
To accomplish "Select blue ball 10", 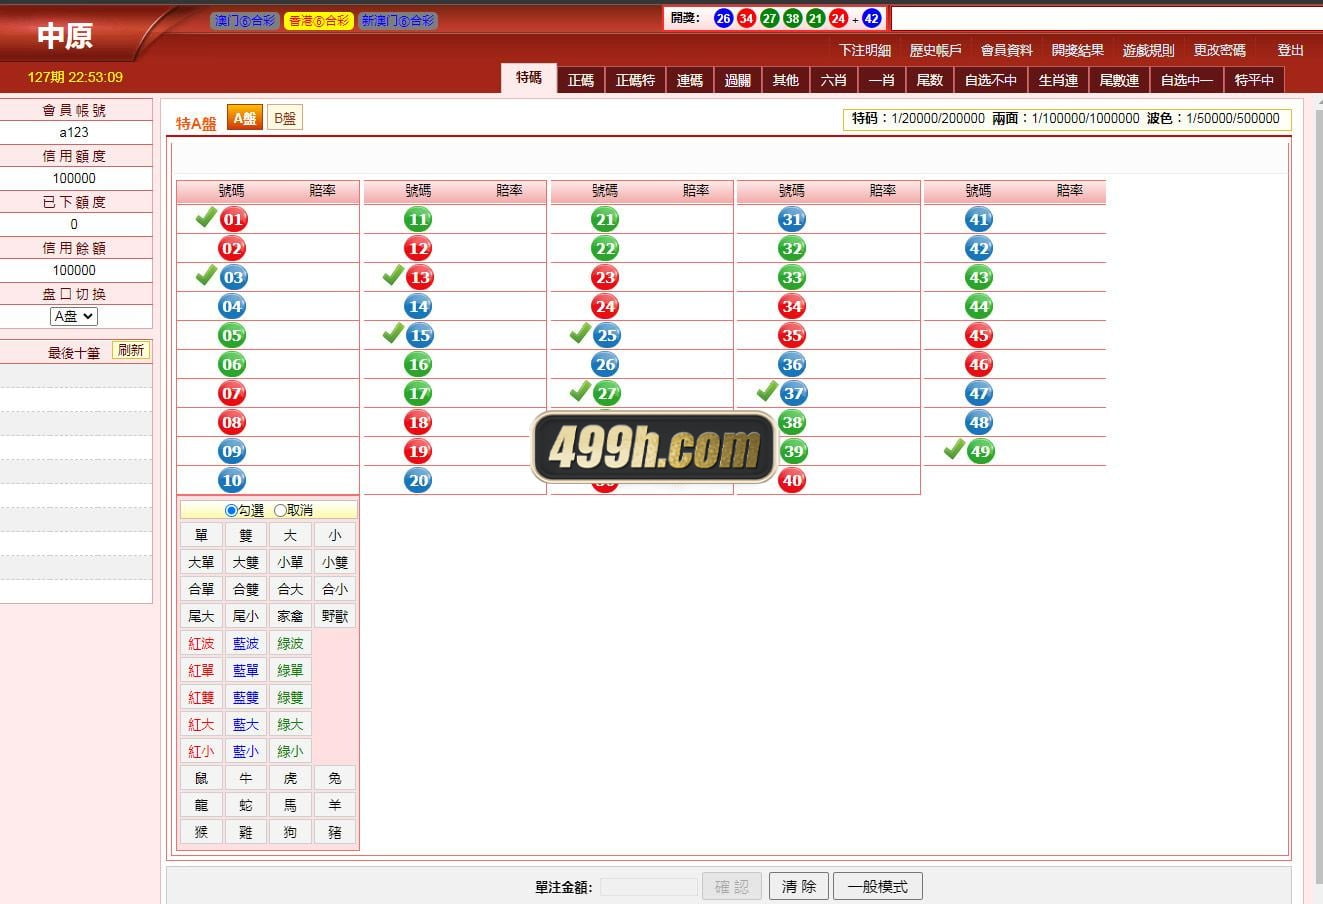I will tap(233, 480).
